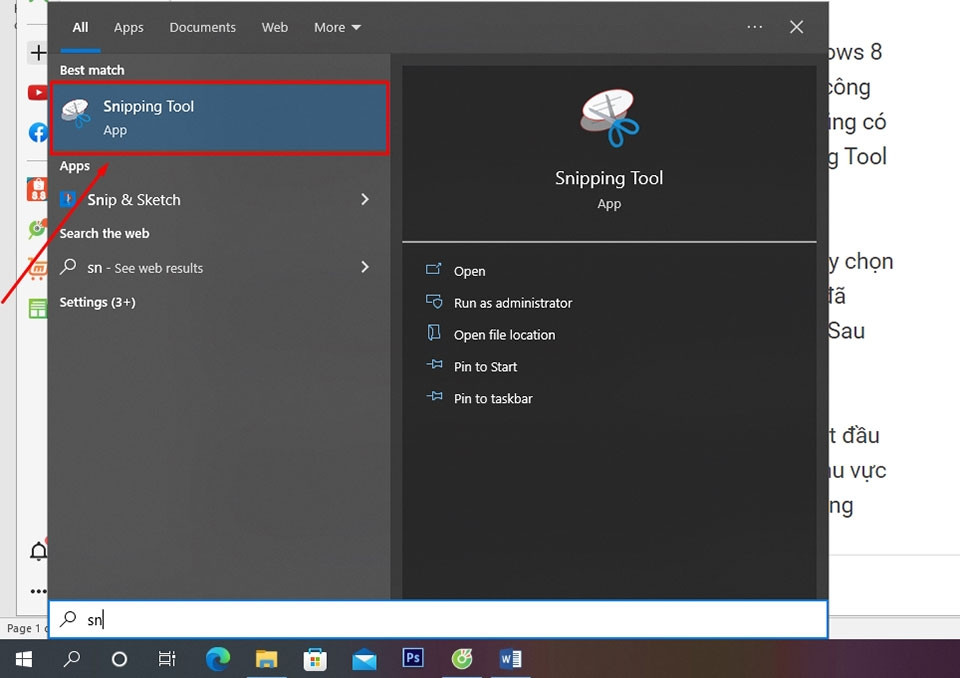Switch to Word from taskbar
This screenshot has height=678, width=960.
[510, 659]
